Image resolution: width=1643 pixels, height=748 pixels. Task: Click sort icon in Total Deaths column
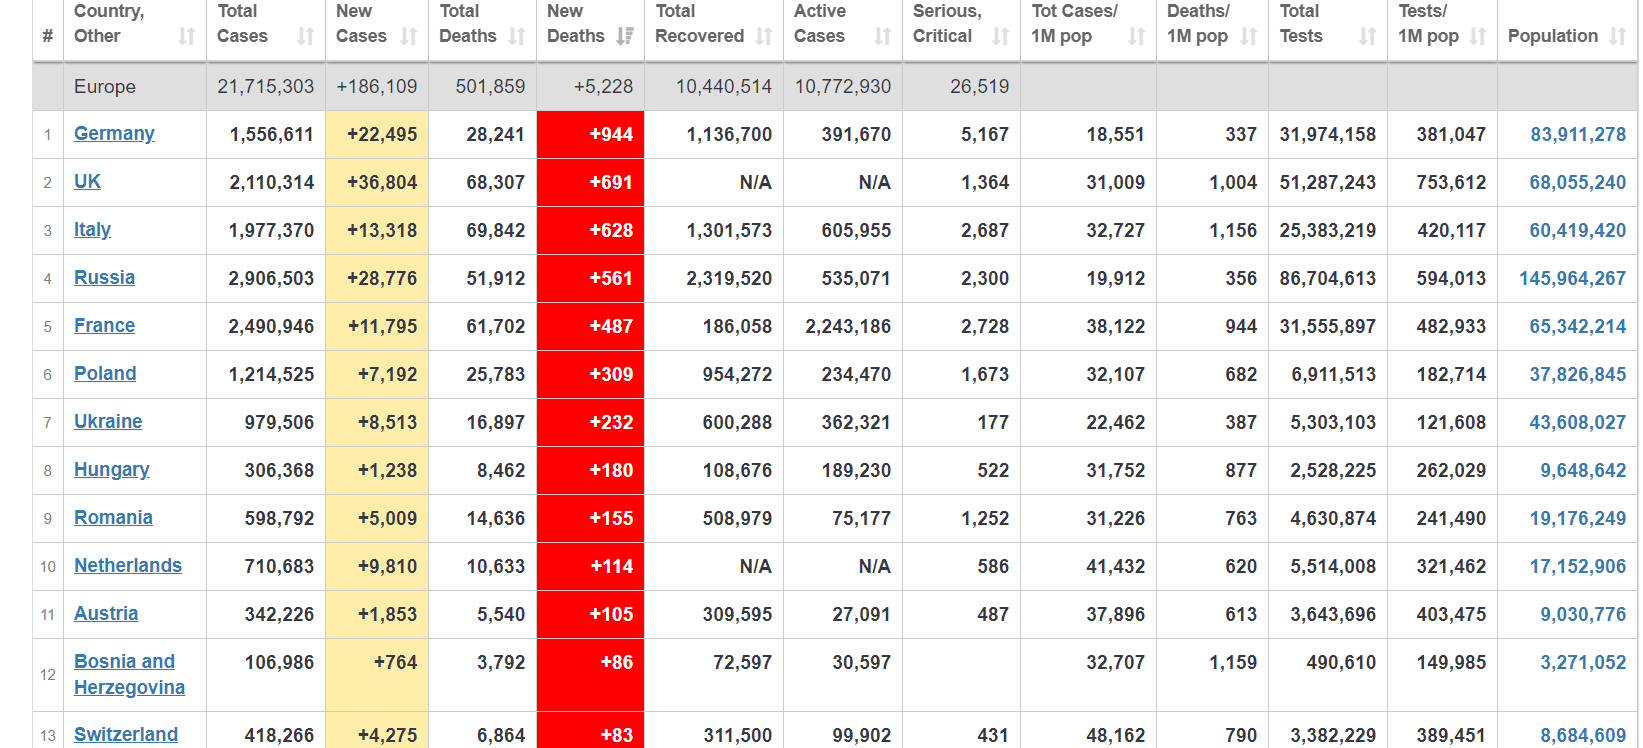[x=517, y=37]
